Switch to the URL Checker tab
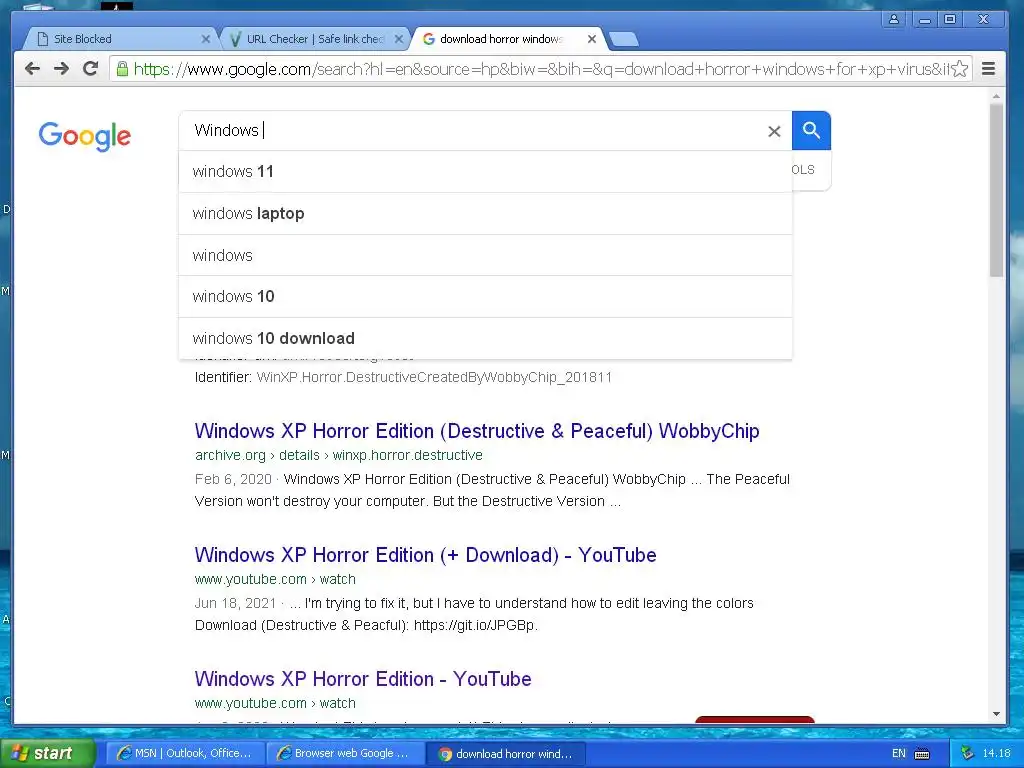 click(315, 39)
